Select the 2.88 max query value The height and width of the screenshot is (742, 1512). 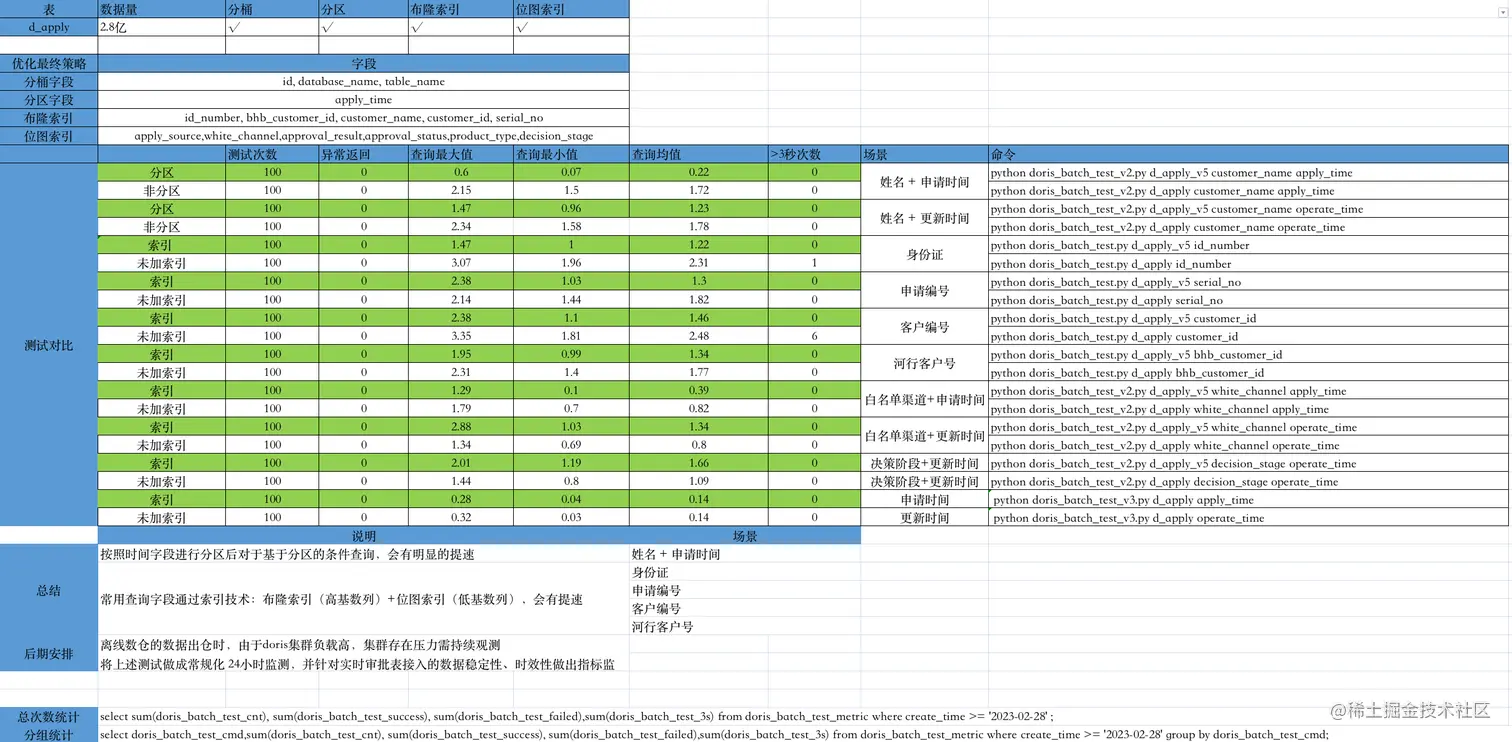[x=461, y=427]
